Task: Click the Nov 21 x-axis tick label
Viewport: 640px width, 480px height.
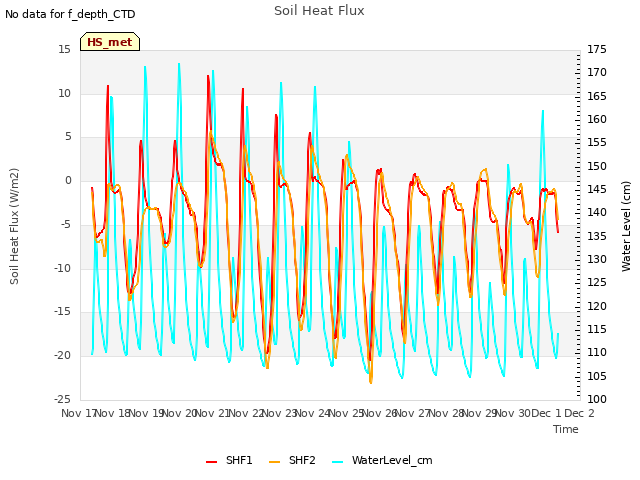Action: 211,413
